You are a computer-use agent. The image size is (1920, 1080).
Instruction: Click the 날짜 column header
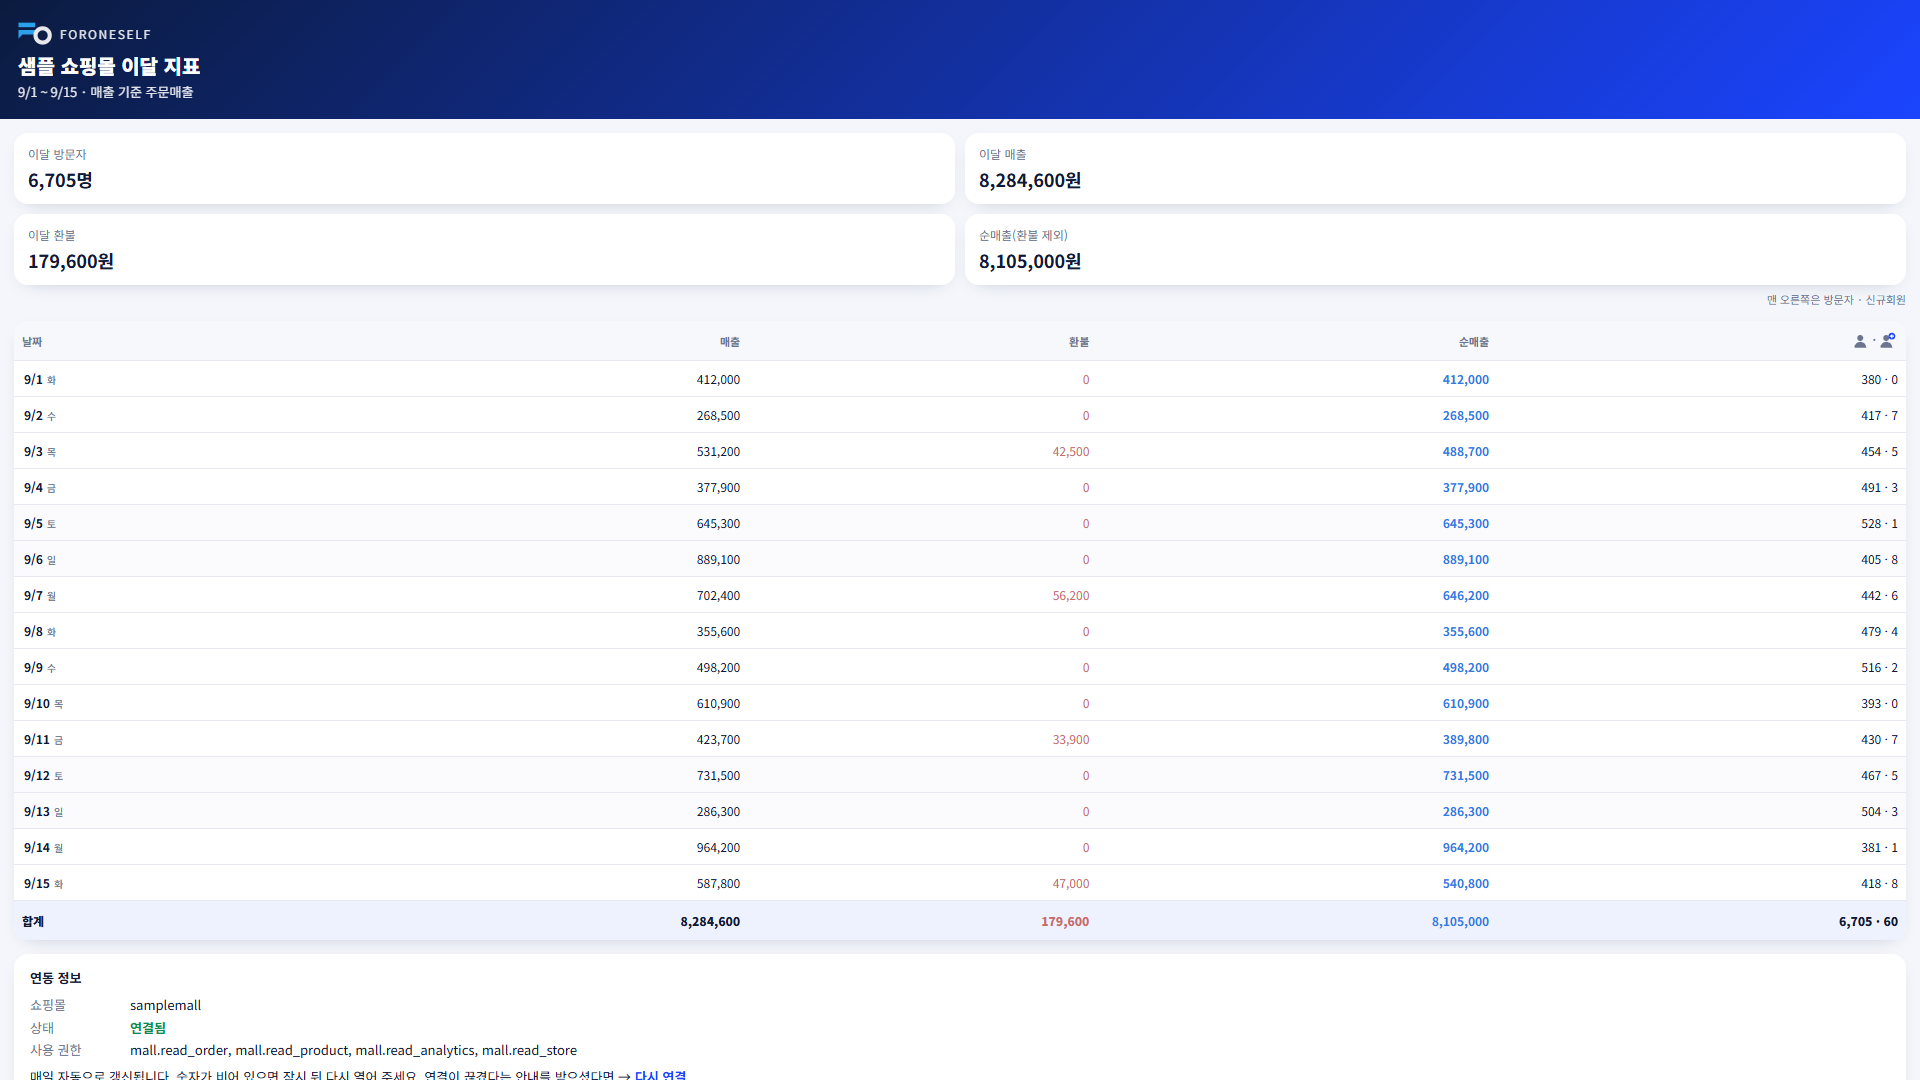click(32, 342)
